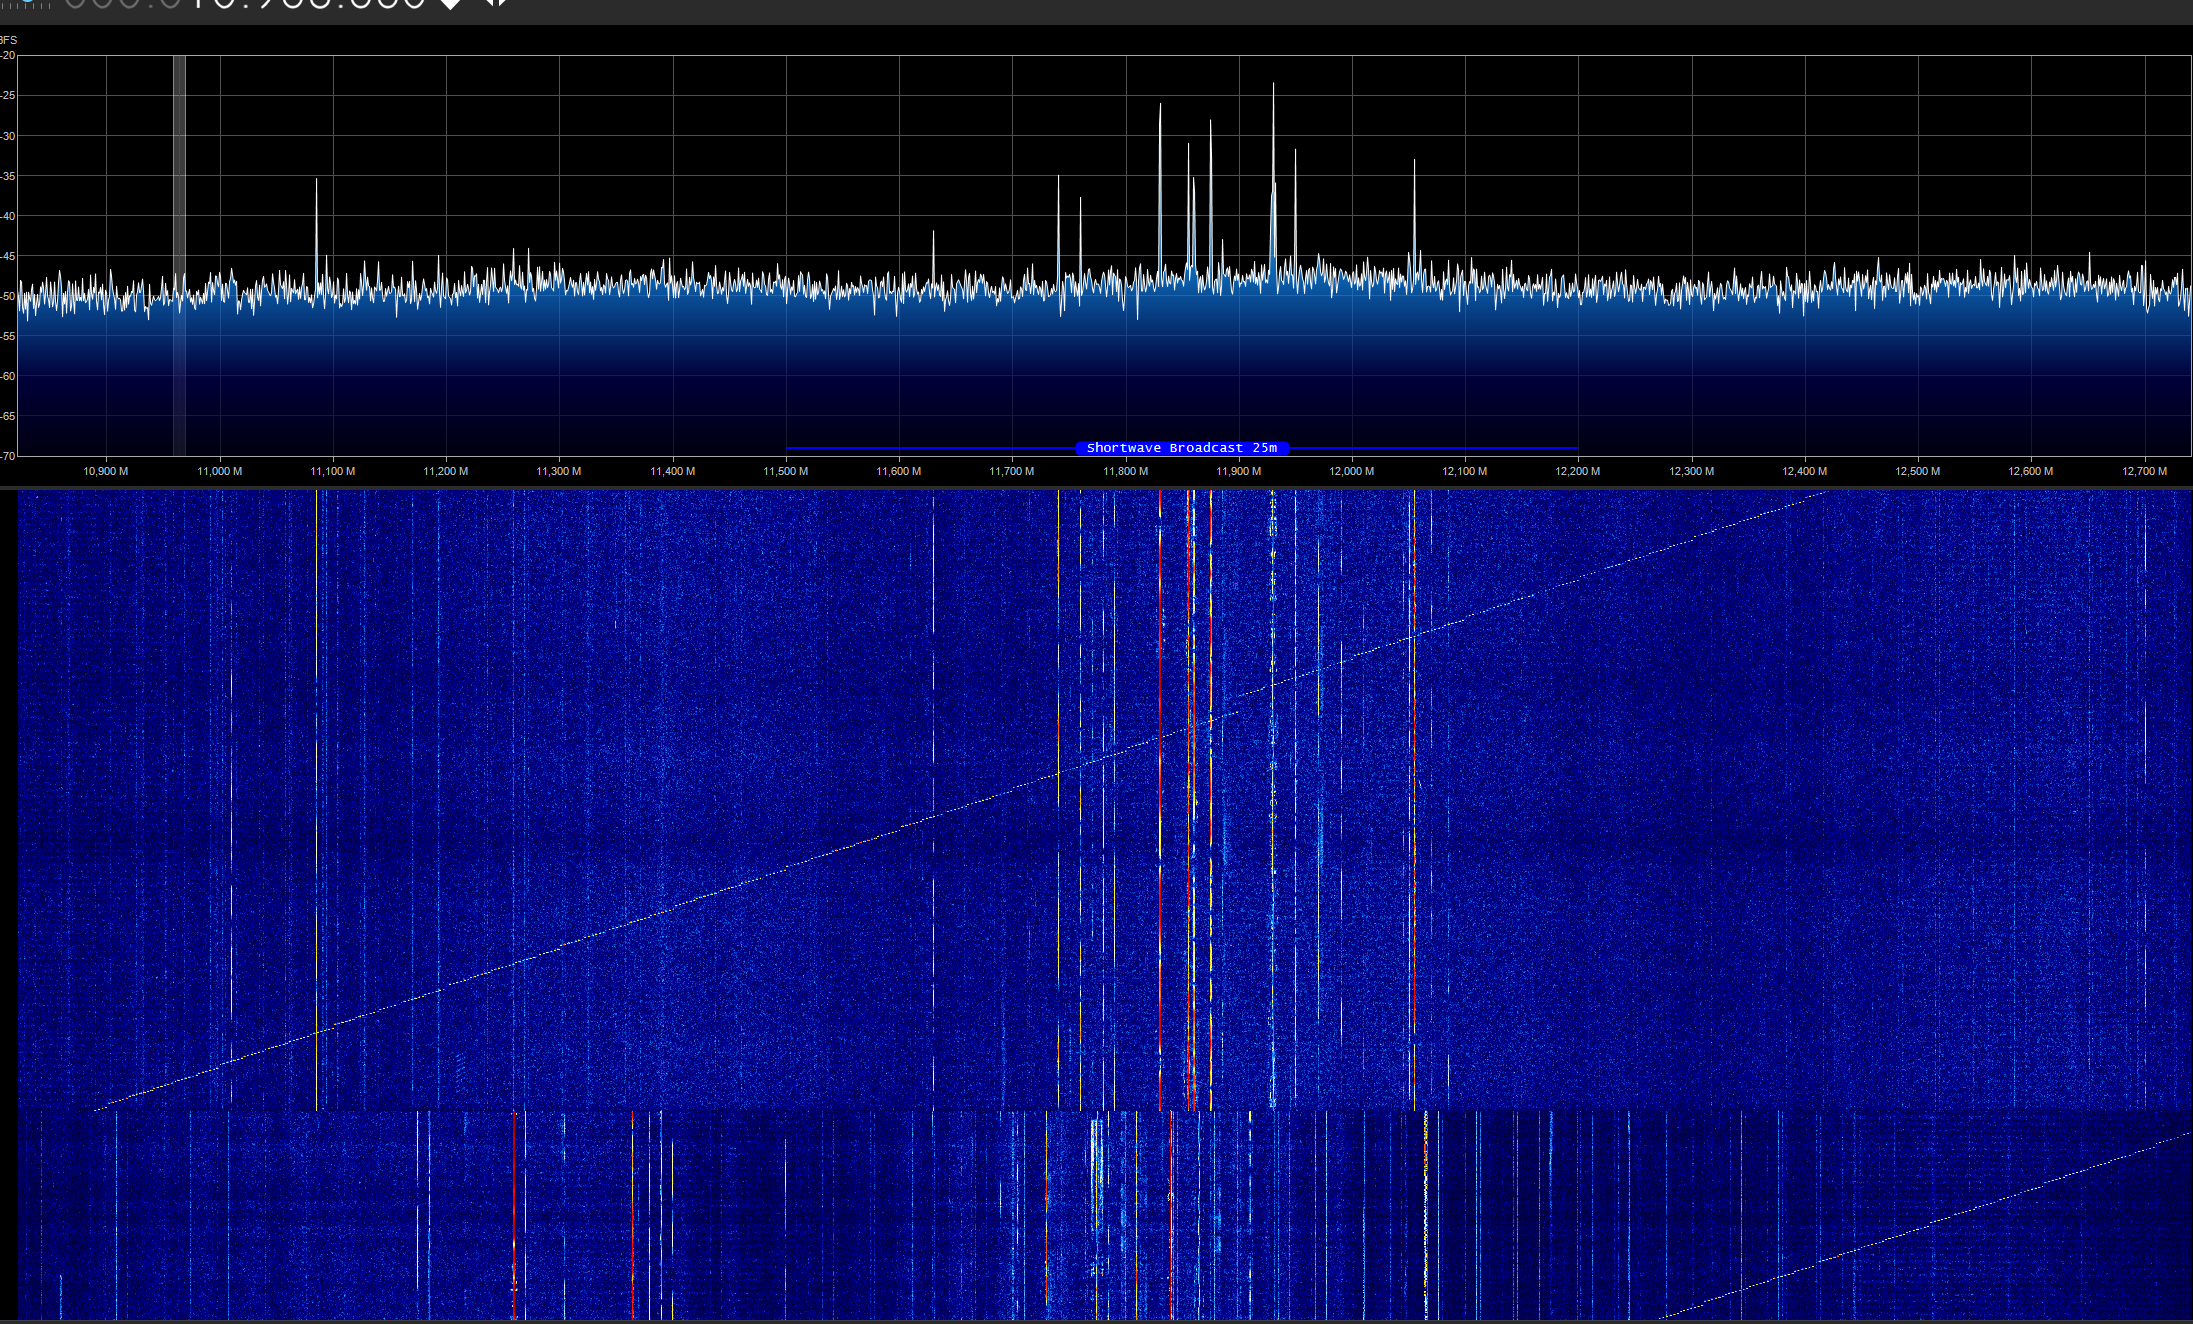The image size is (2193, 1324).
Task: Click the 12,700 M frequency axis label
Action: click(2144, 471)
